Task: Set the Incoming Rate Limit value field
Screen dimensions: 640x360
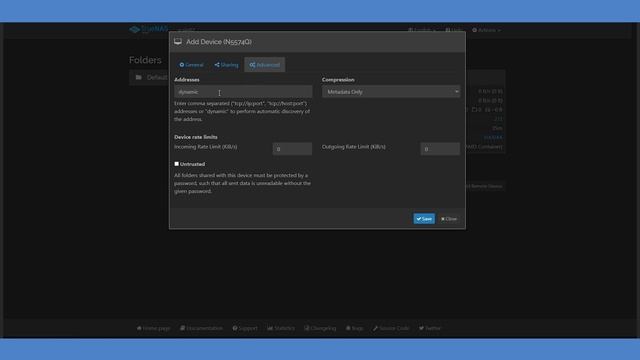Action: (292, 149)
